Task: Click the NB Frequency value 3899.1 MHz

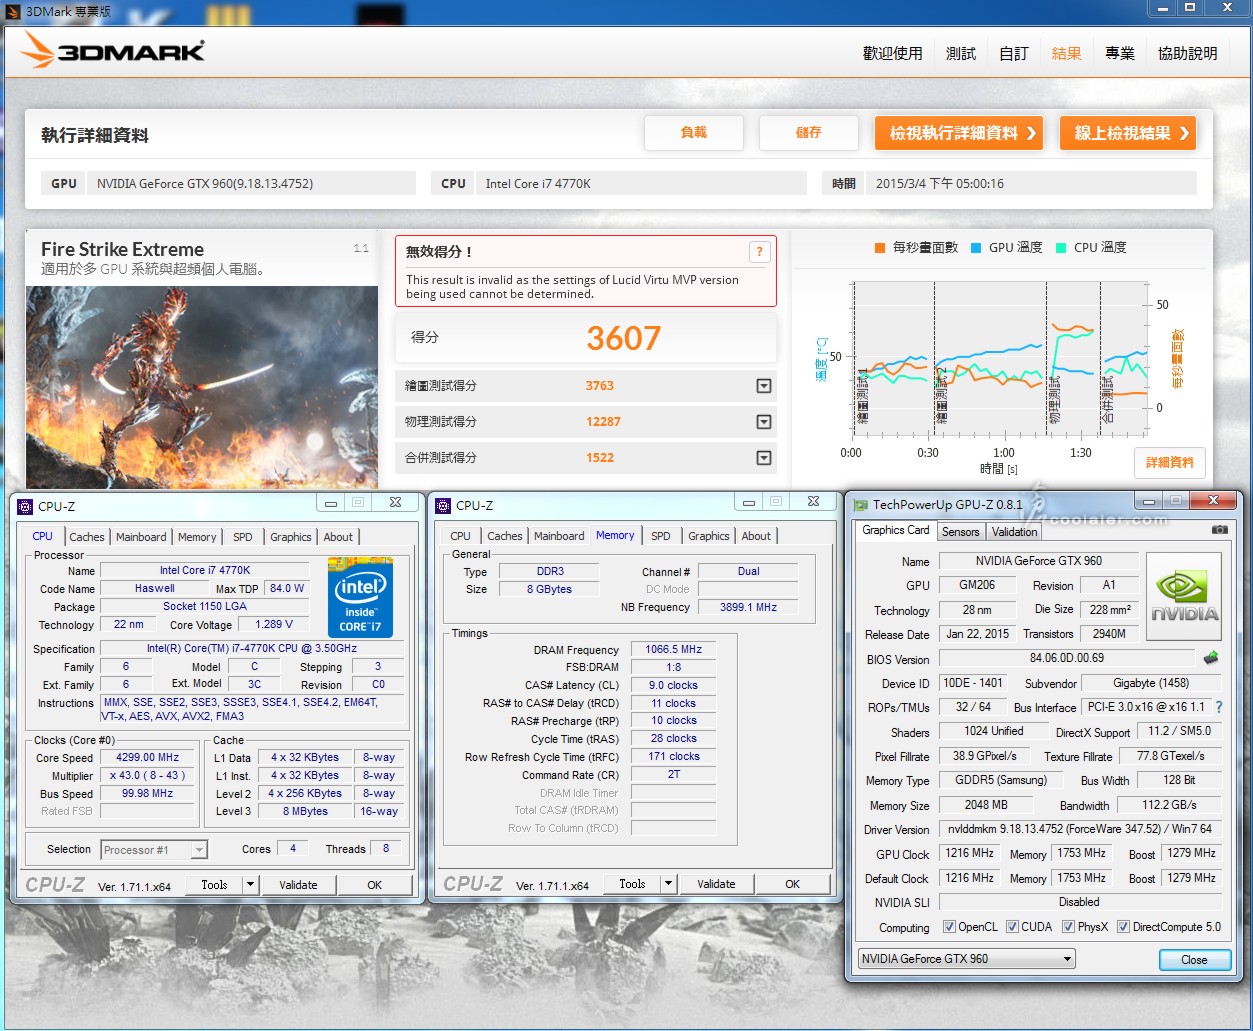Action: pyautogui.click(x=748, y=607)
